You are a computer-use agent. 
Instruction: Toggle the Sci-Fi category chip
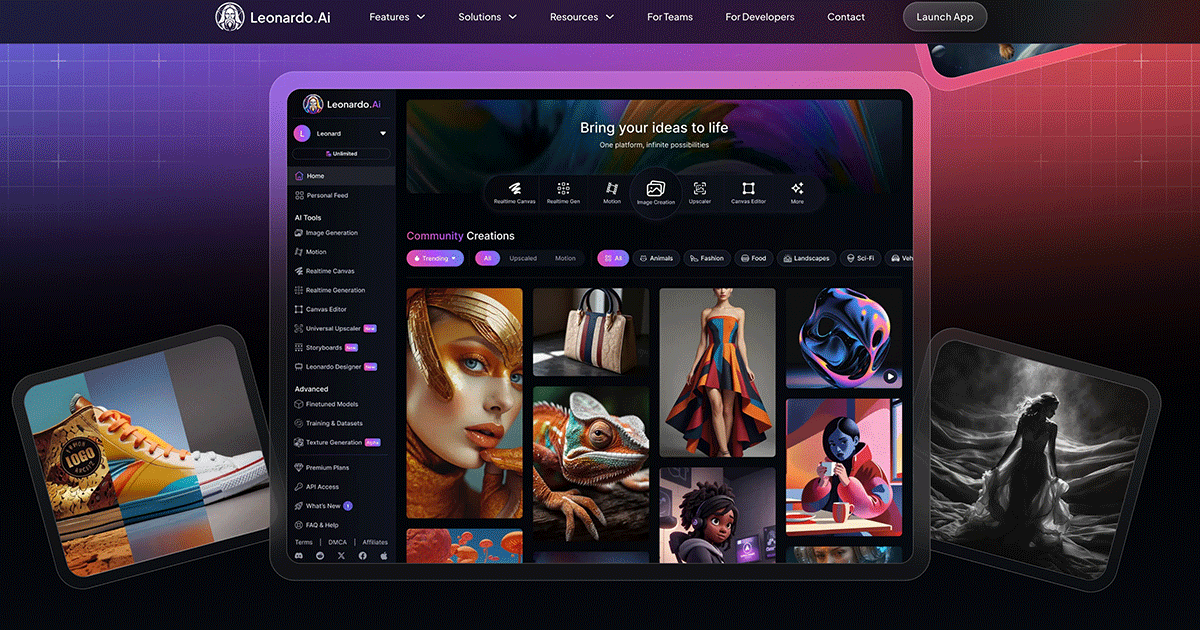(860, 258)
